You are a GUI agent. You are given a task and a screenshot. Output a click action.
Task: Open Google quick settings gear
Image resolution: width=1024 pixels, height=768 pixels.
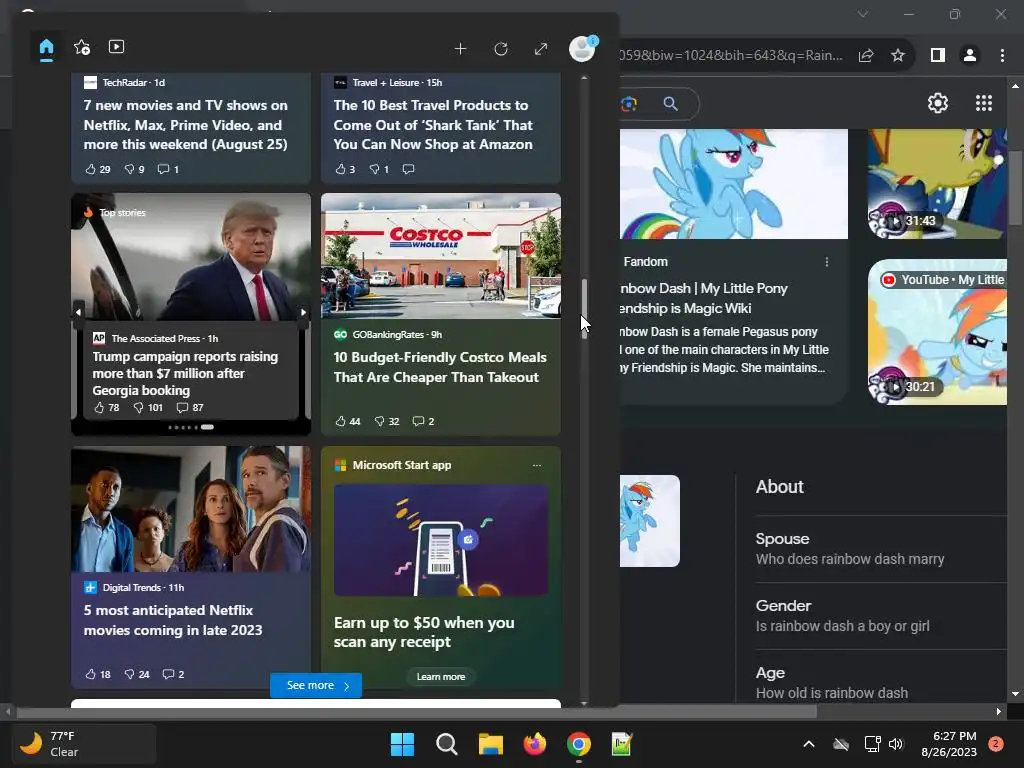[938, 103]
